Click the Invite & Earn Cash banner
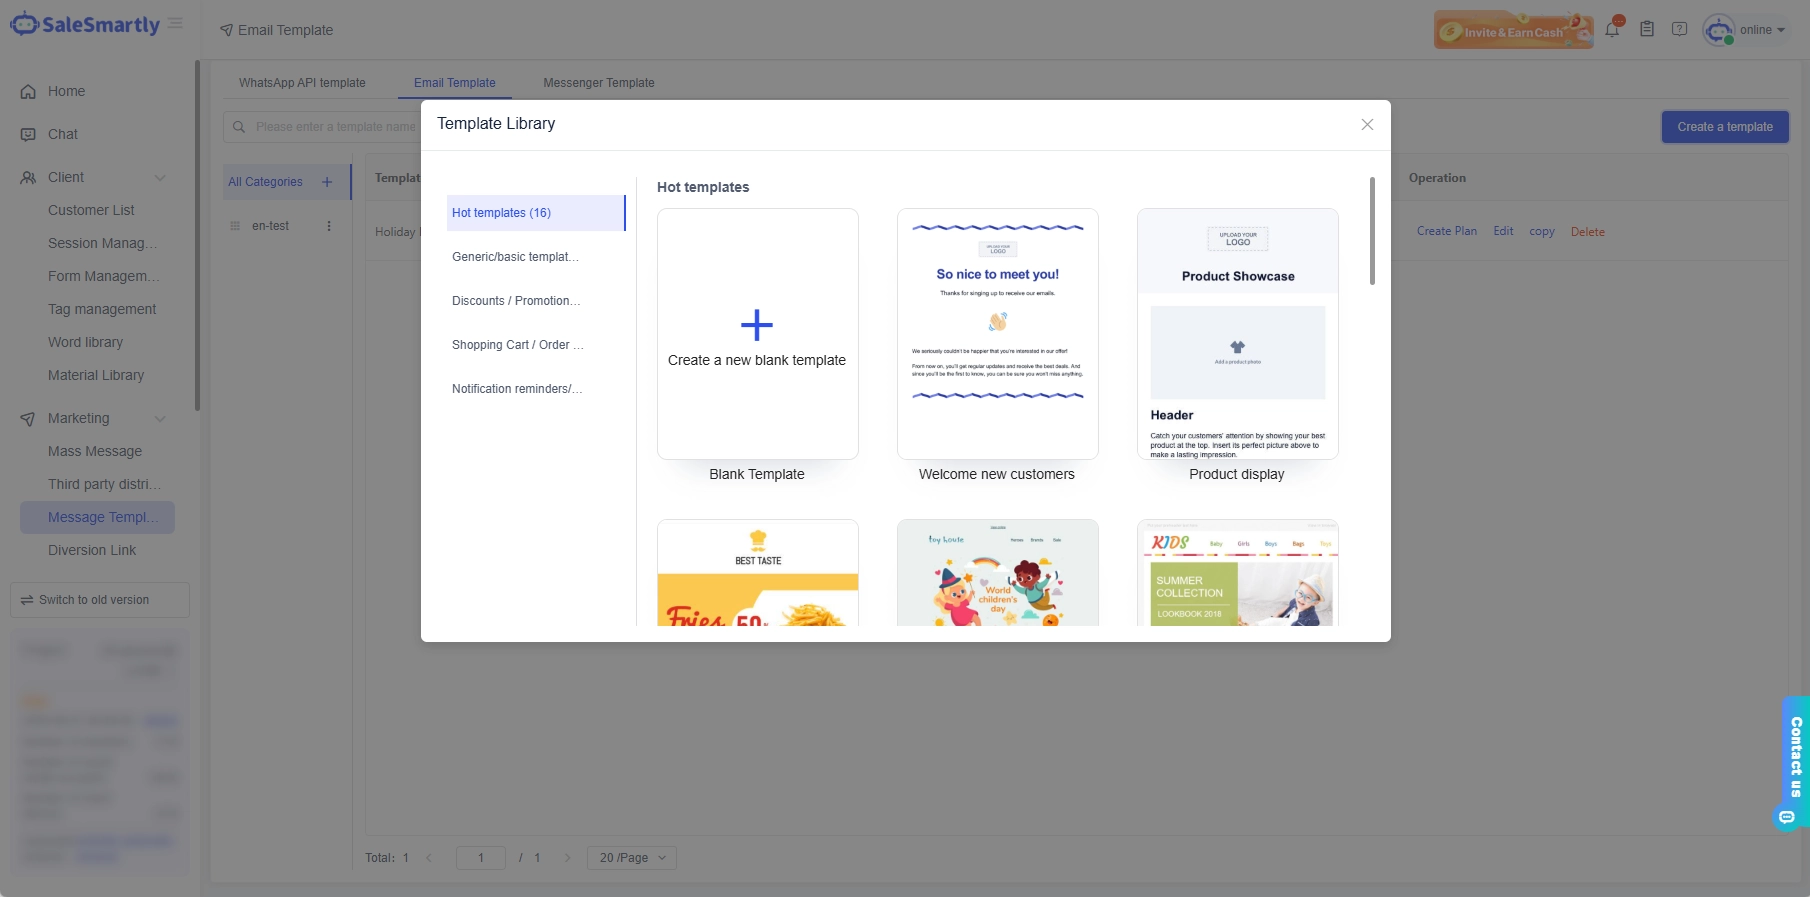 click(x=1513, y=30)
